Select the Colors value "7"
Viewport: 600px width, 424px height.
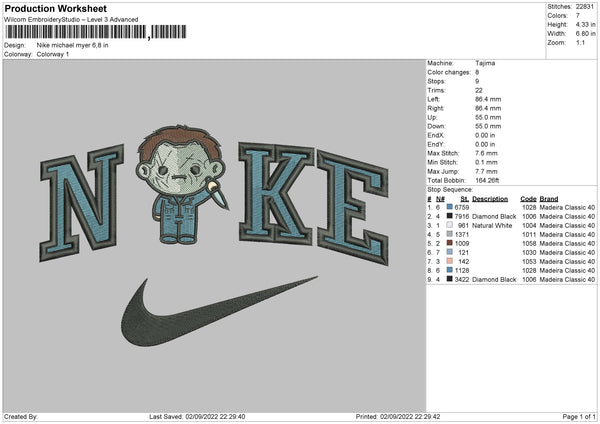[577, 16]
